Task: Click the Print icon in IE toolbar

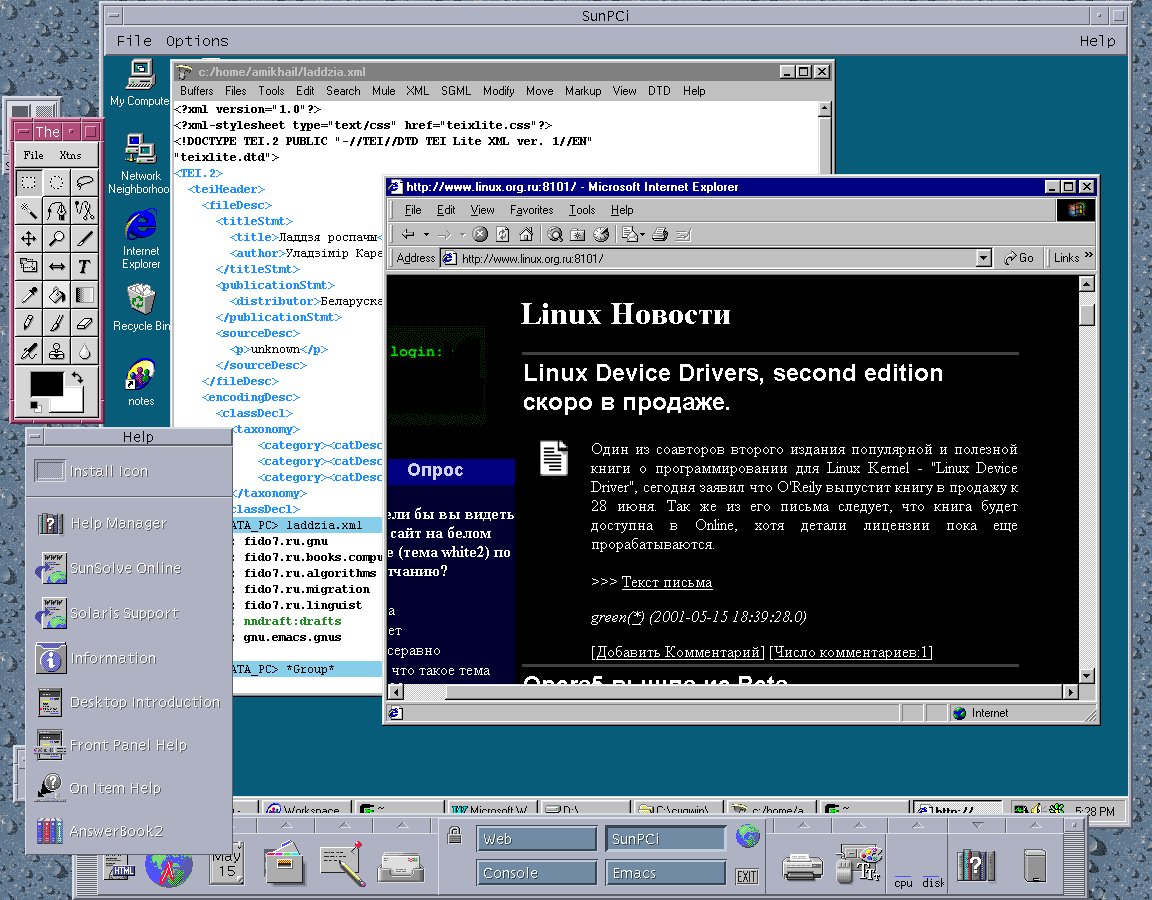Action: click(x=659, y=234)
